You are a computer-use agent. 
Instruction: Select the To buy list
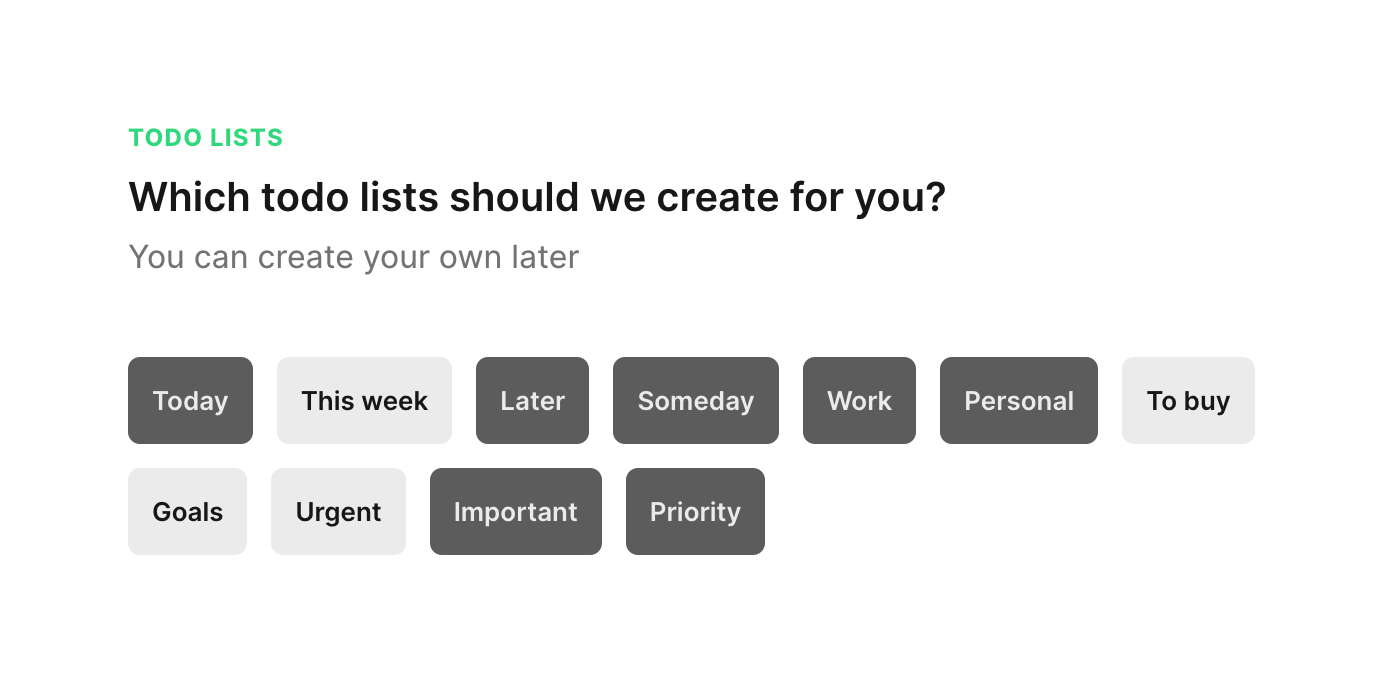(1188, 400)
